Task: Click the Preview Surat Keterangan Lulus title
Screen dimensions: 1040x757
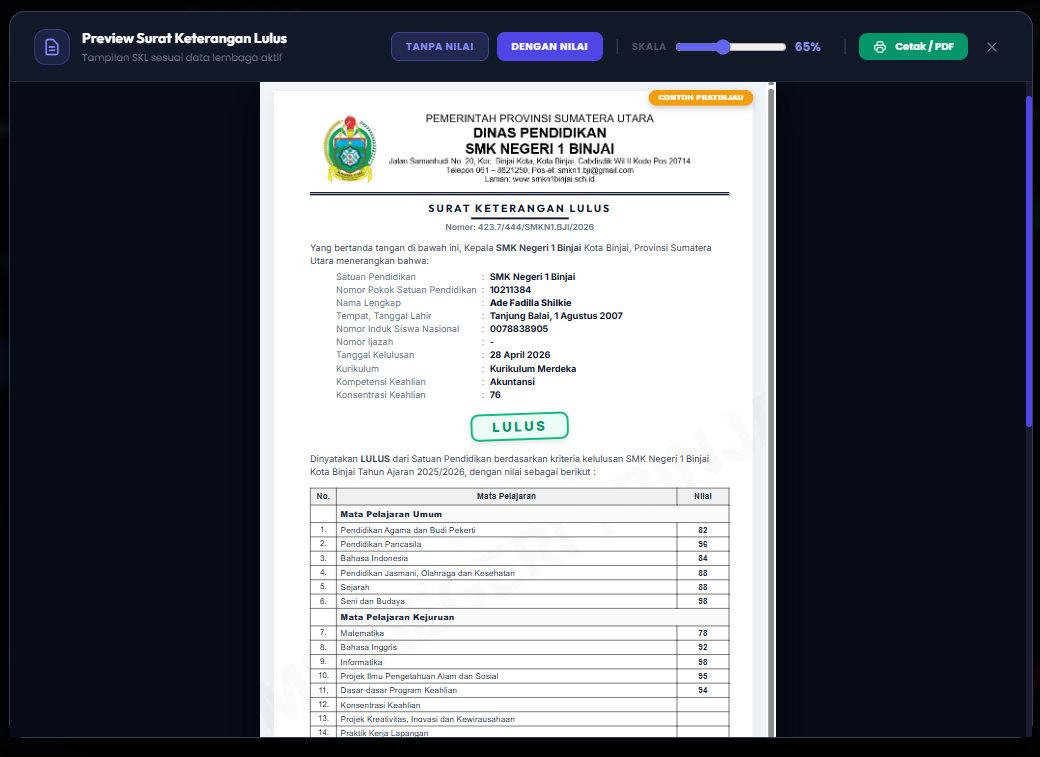Action: click(184, 38)
